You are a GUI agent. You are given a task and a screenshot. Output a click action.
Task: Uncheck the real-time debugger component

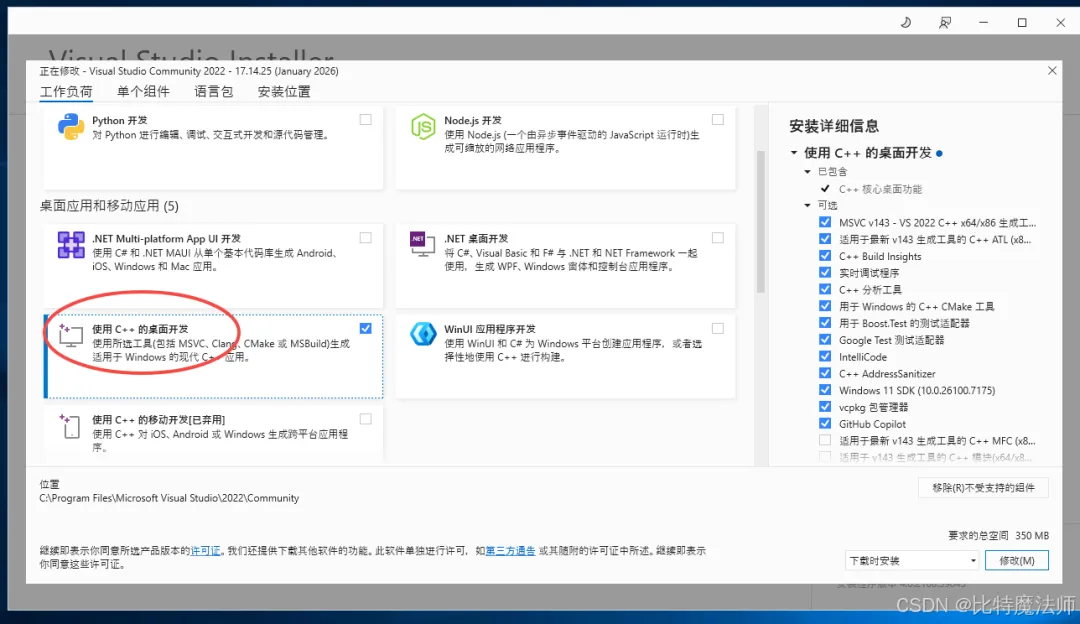824,272
